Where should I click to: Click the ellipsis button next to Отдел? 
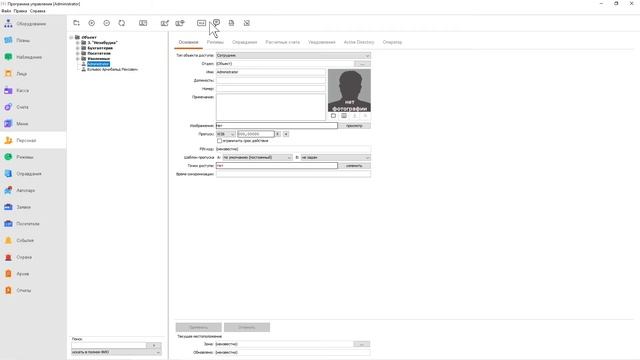pyautogui.click(x=362, y=64)
